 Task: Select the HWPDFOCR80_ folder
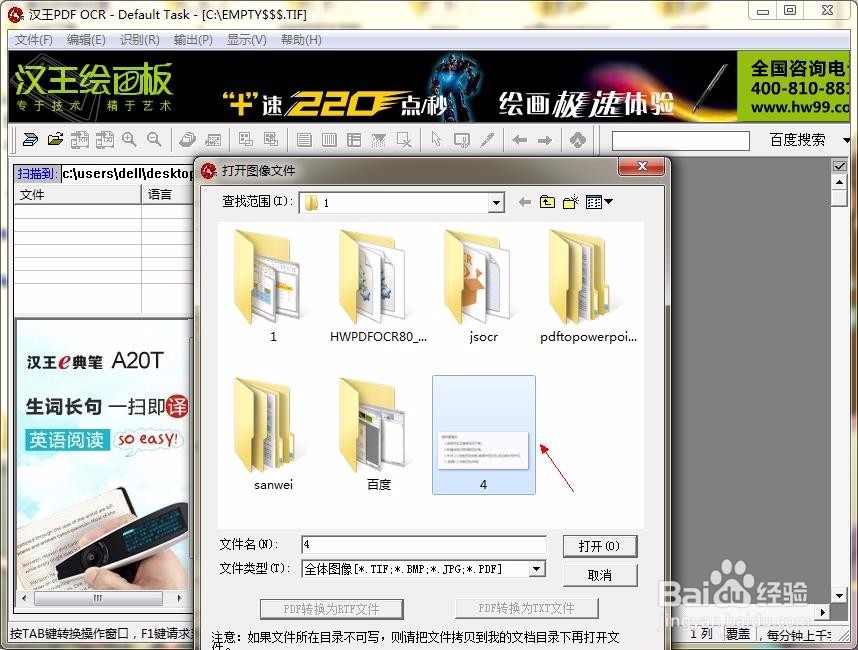coord(378,286)
